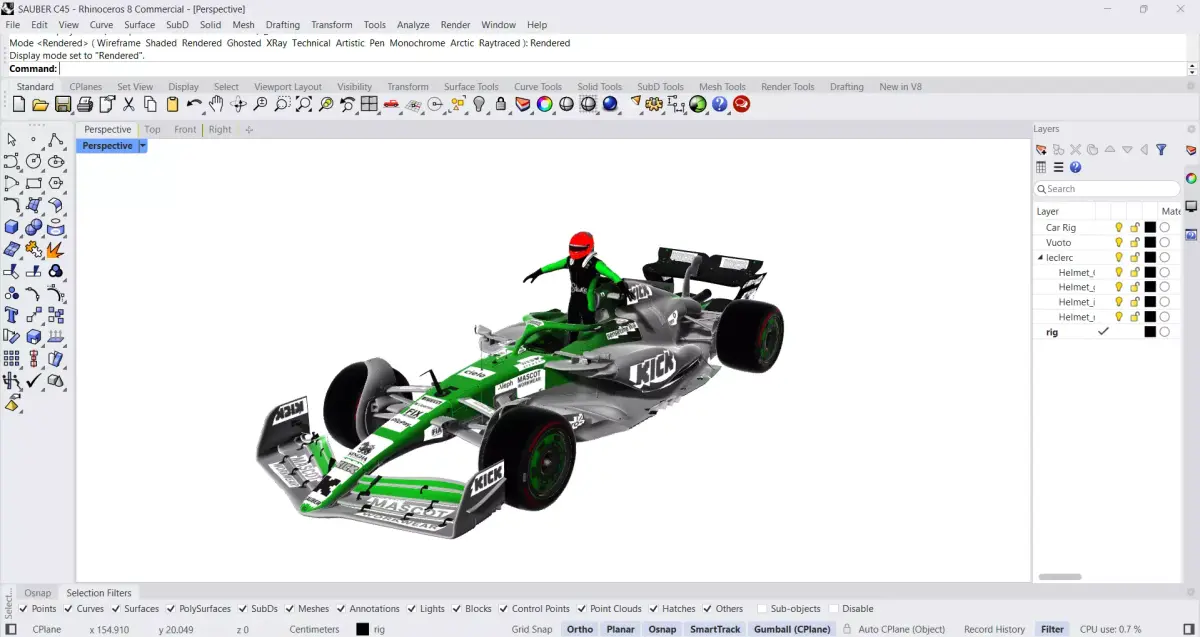
Task: Open the SubD menu
Action: (x=177, y=25)
